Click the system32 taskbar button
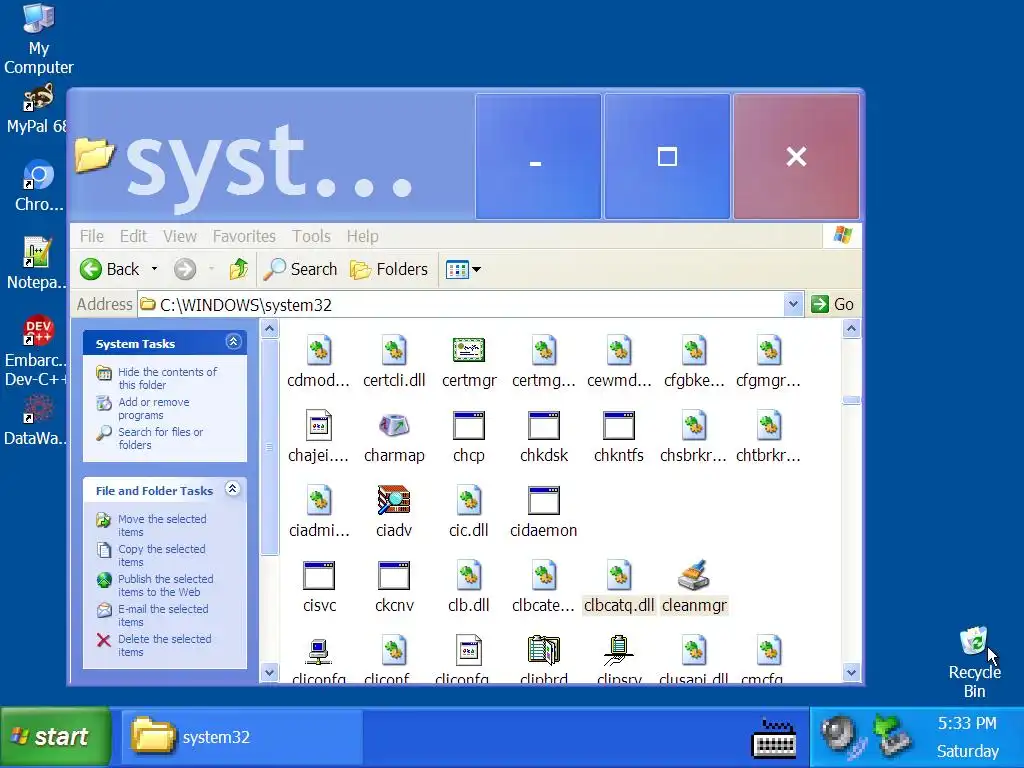 point(242,737)
